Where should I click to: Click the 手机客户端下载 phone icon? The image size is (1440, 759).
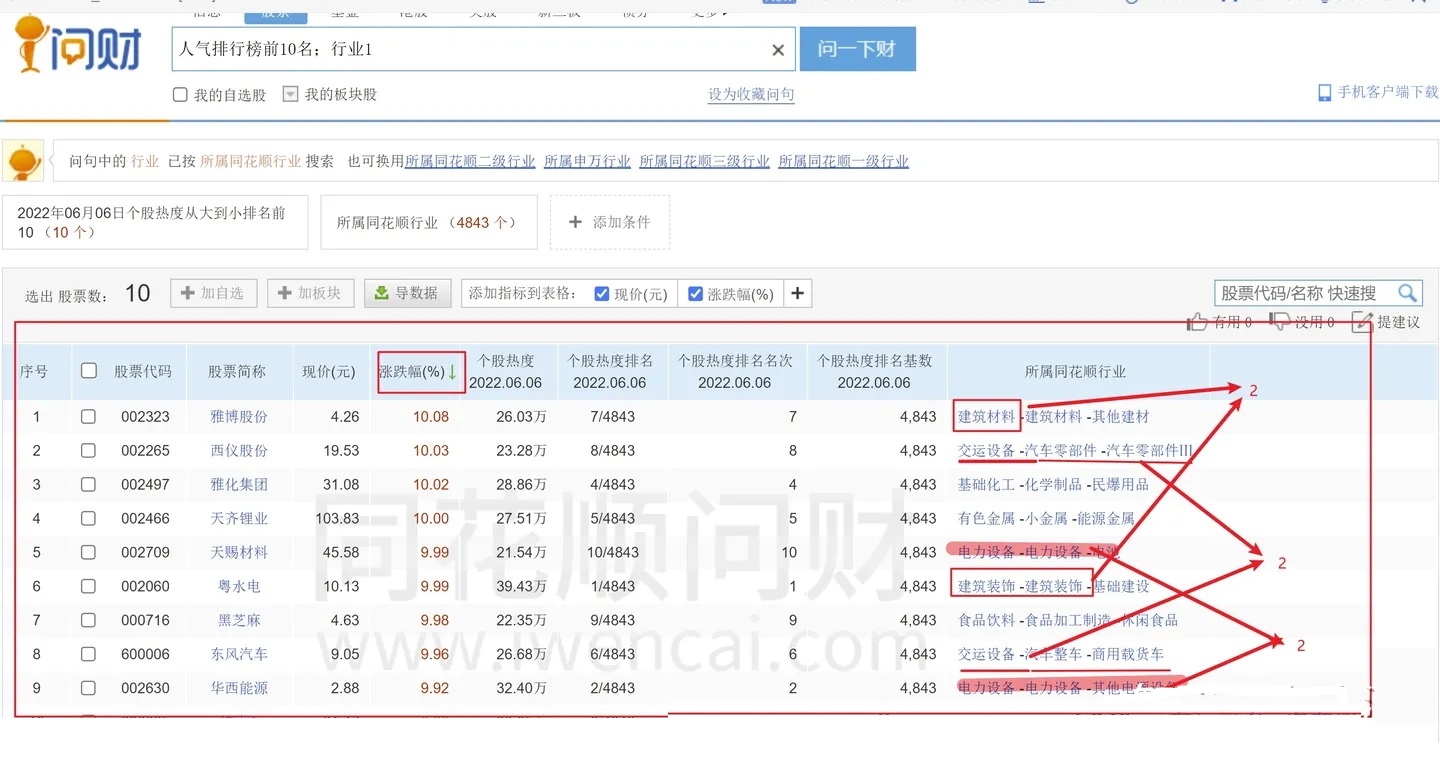pos(1325,93)
